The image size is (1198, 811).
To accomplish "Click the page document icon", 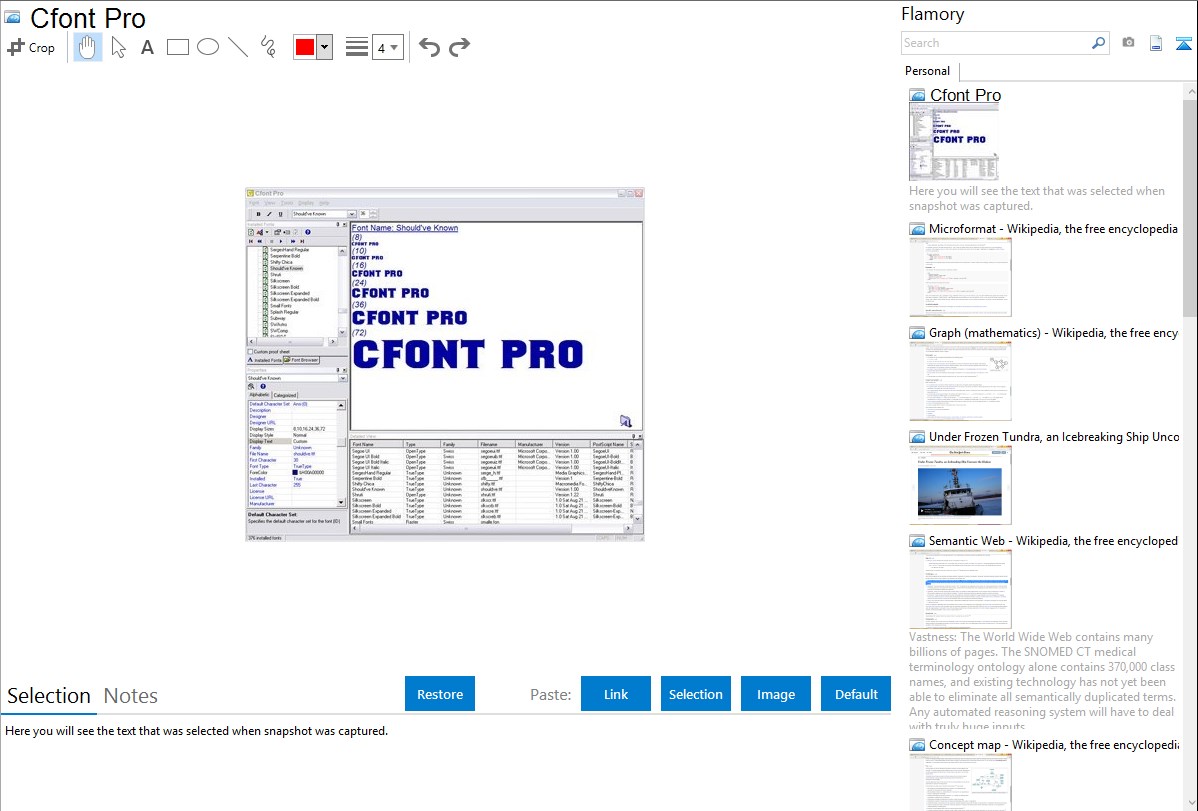I will click(1156, 43).
